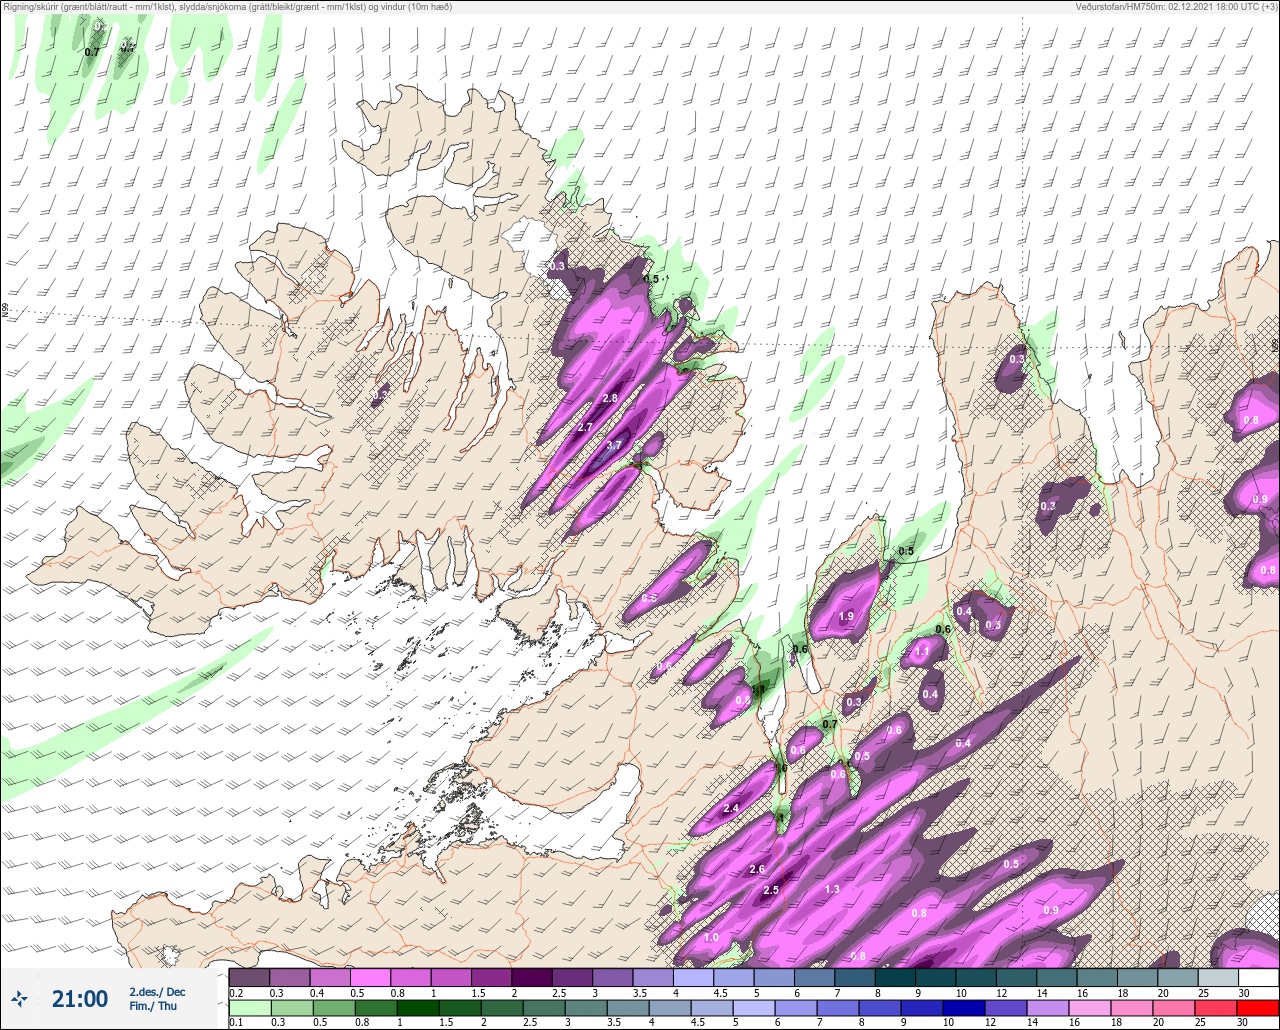Click the bright red last swatch in bottom legend row
The height and width of the screenshot is (1030, 1280).
[1259, 1009]
